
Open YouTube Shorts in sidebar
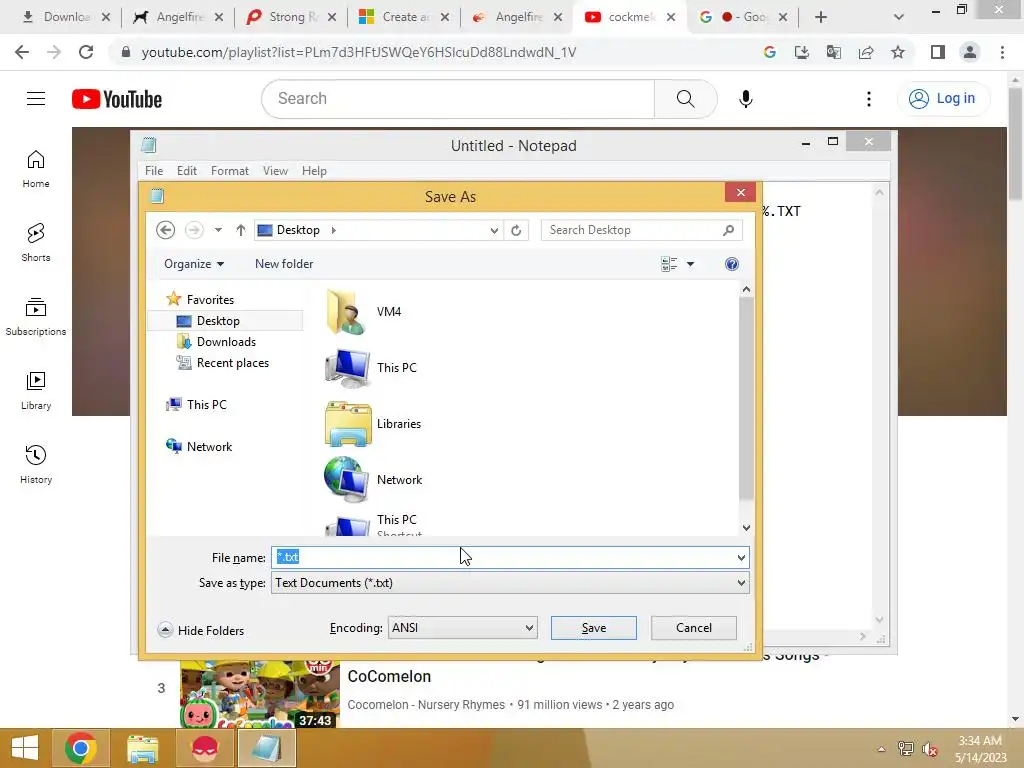36,243
